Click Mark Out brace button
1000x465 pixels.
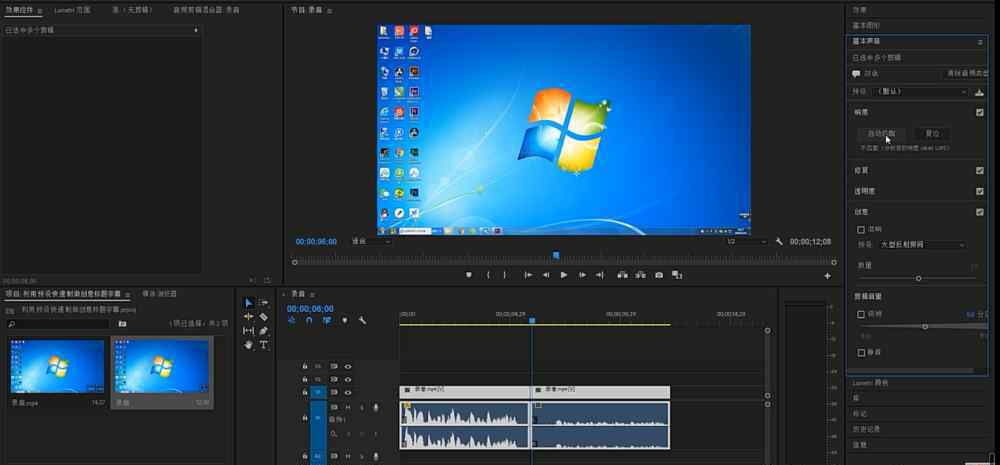[504, 275]
